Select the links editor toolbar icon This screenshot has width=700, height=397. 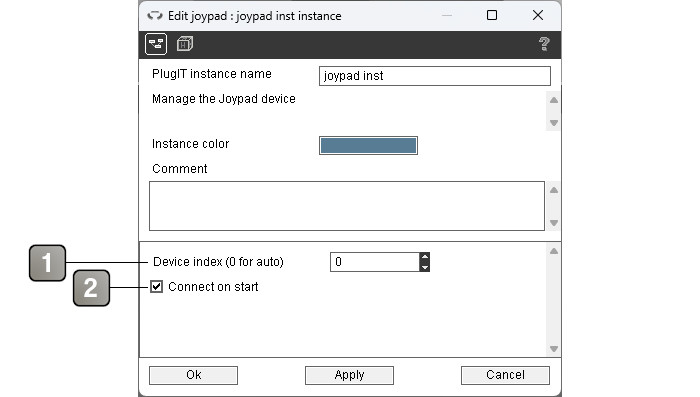[x=156, y=44]
